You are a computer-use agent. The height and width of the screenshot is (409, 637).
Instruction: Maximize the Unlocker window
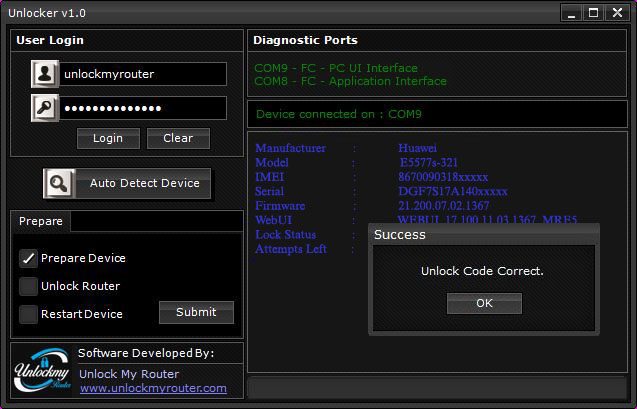coord(594,13)
